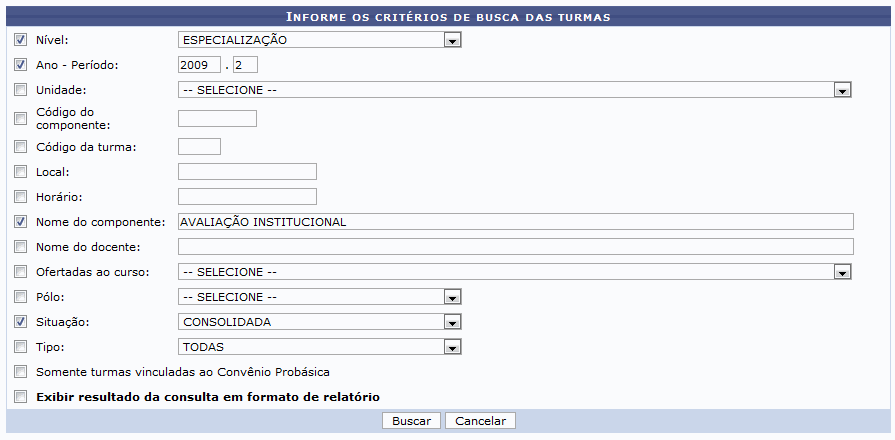
Task: Uncheck the Nível checkbox
Action: tap(21, 41)
